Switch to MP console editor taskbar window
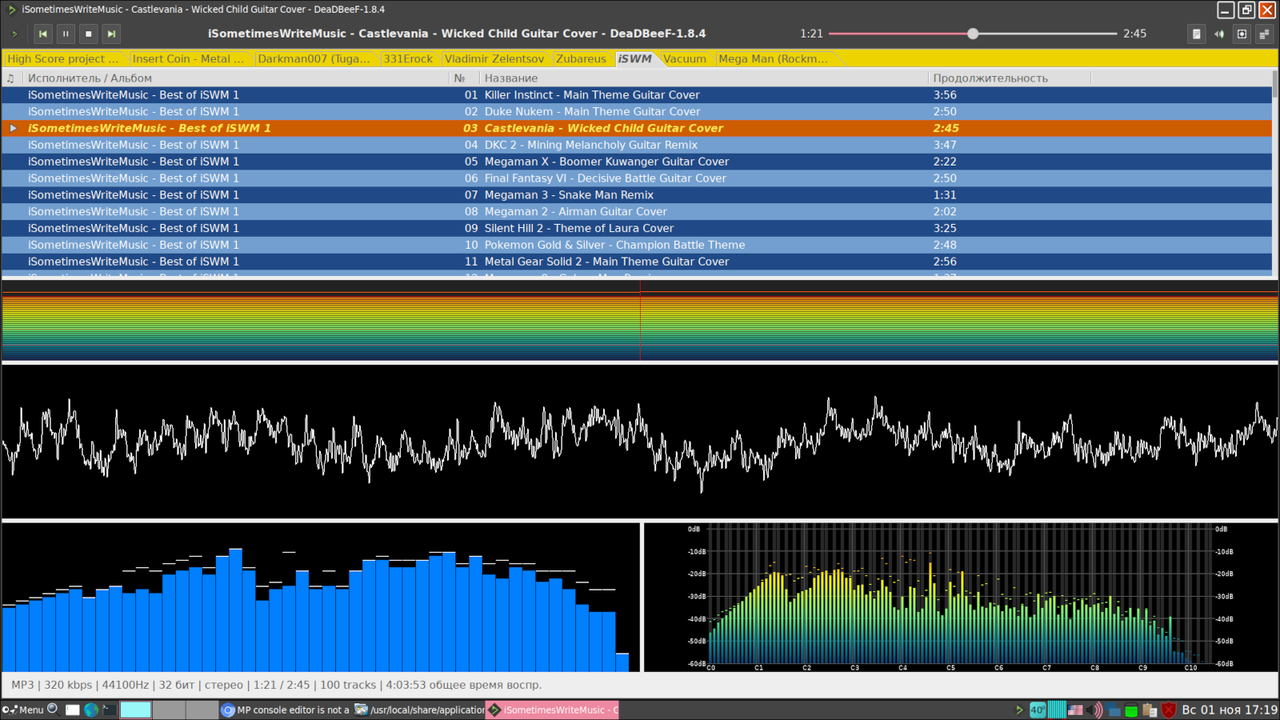 (285, 710)
